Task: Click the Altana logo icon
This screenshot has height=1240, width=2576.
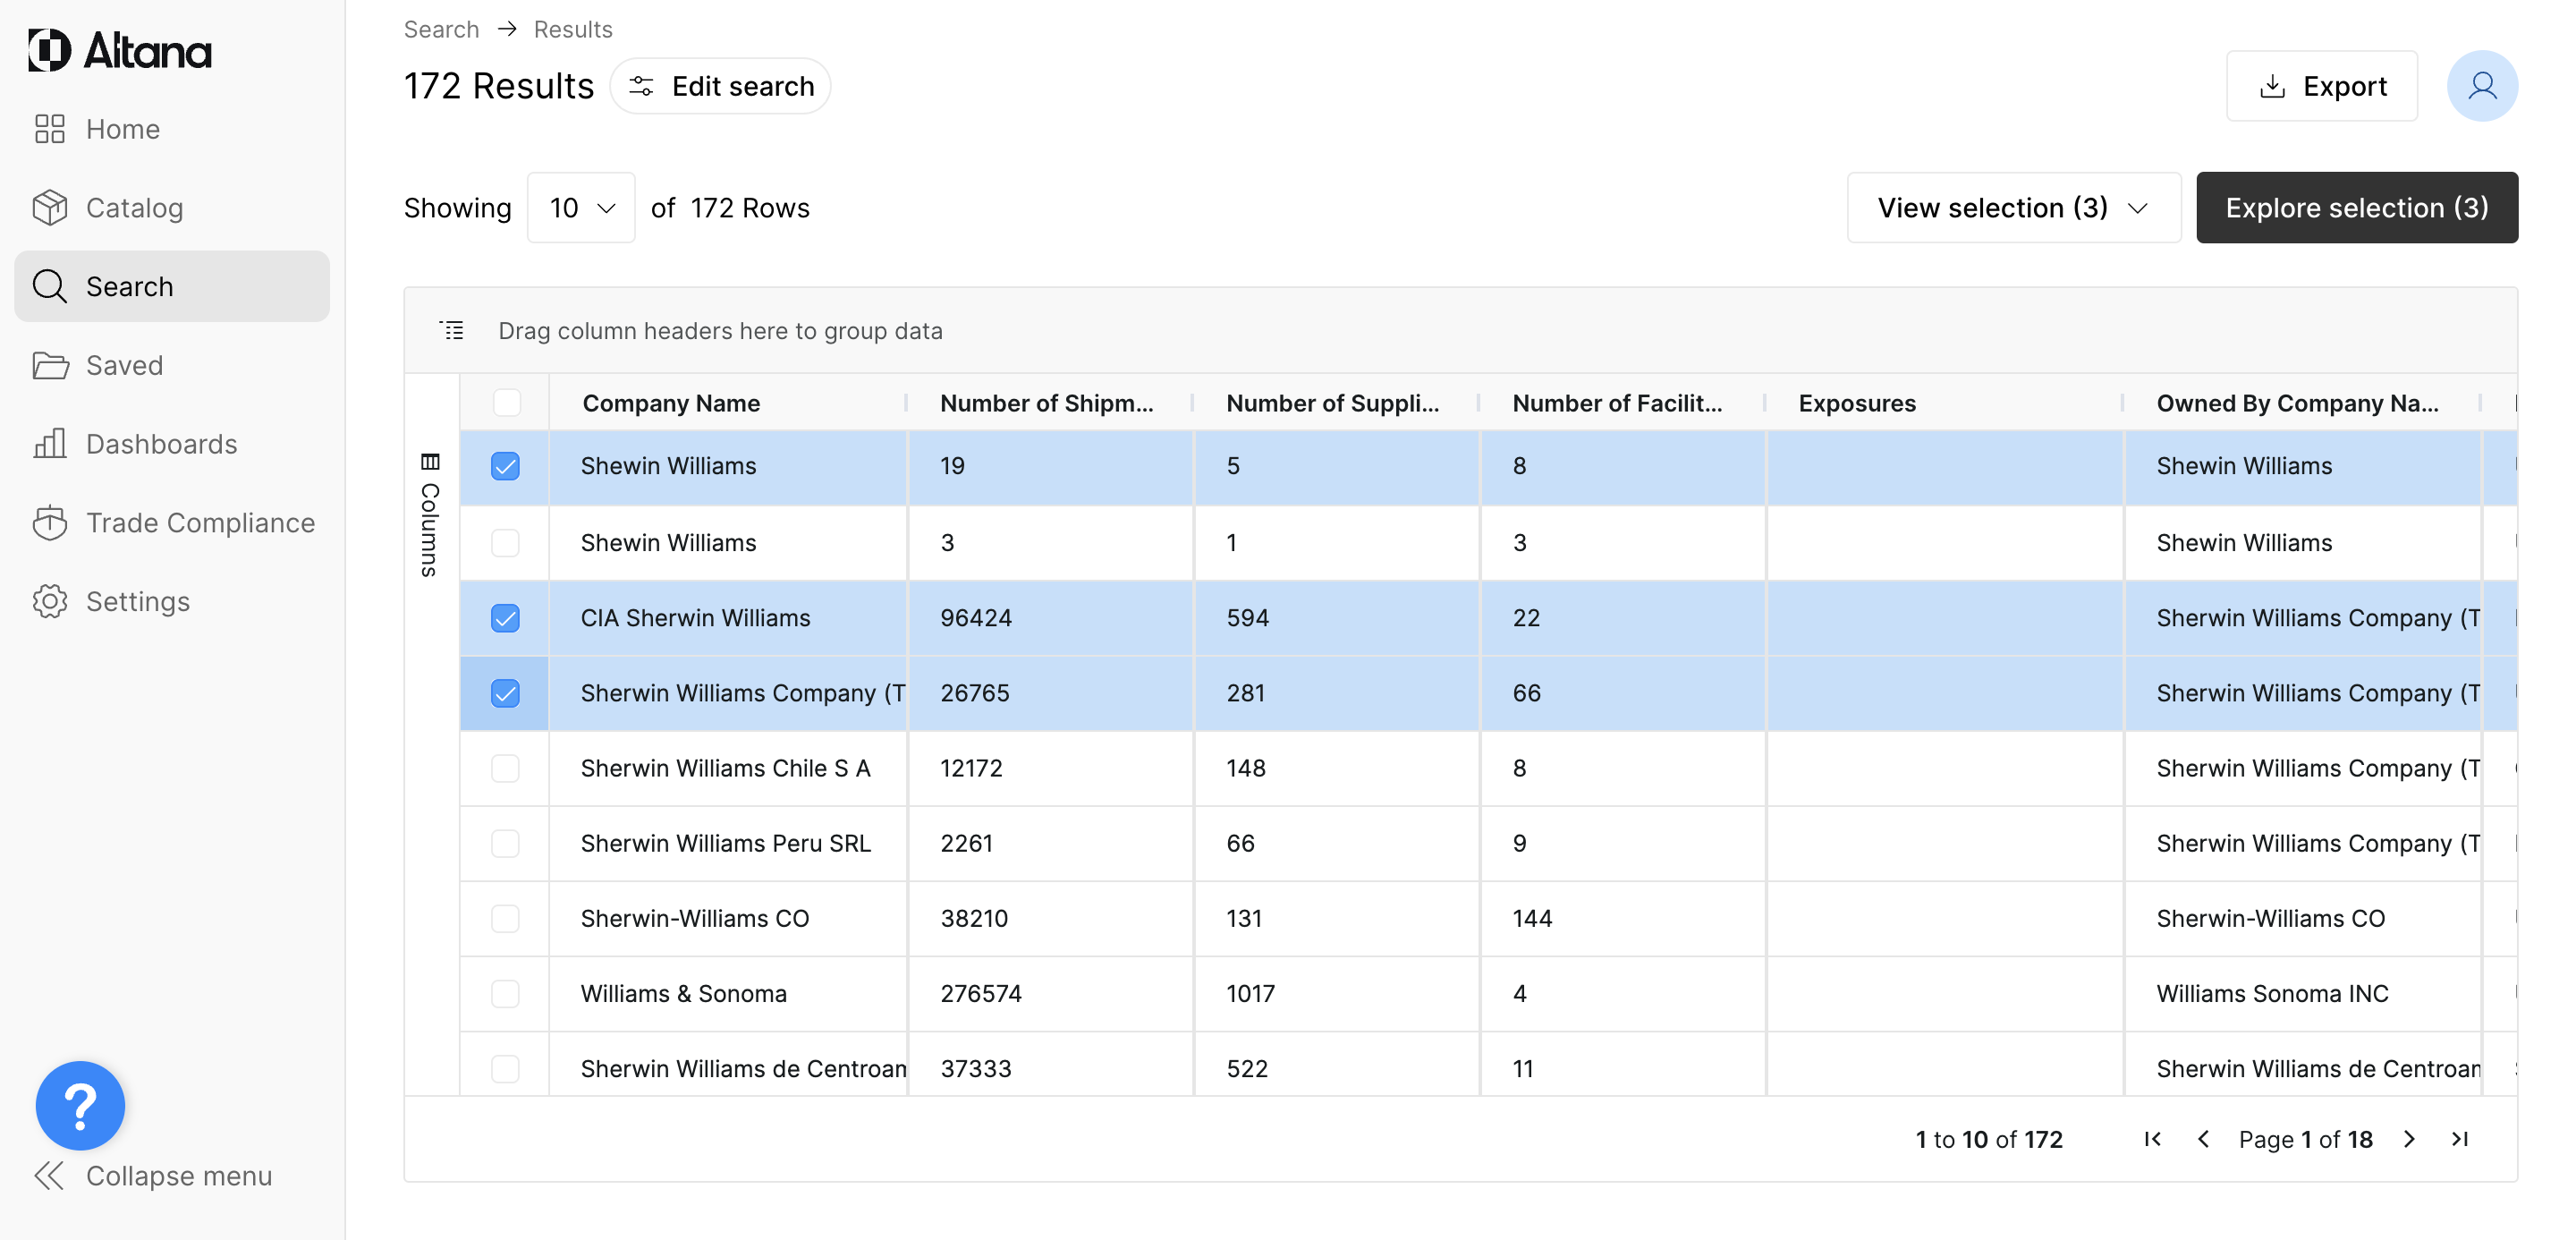Action: point(49,50)
